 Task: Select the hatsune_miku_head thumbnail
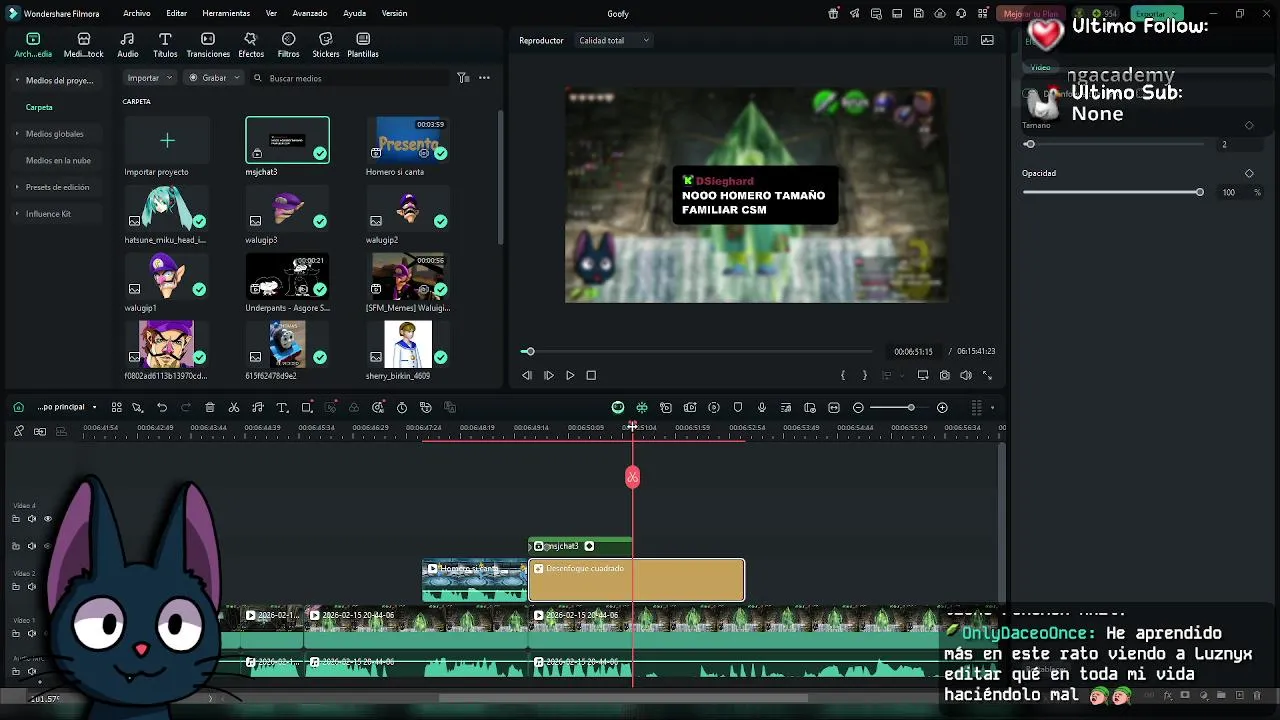166,208
